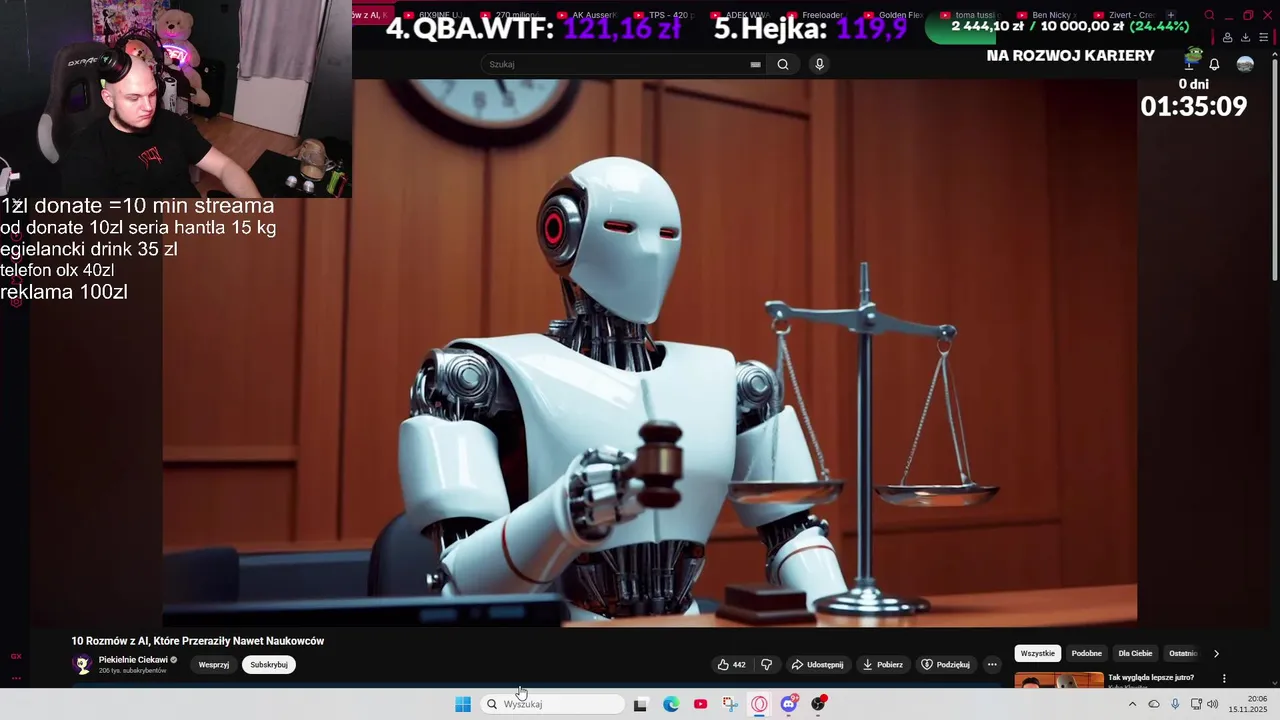The image size is (1280, 720).
Task: Select the Podobne filter chip
Action: pyautogui.click(x=1087, y=653)
